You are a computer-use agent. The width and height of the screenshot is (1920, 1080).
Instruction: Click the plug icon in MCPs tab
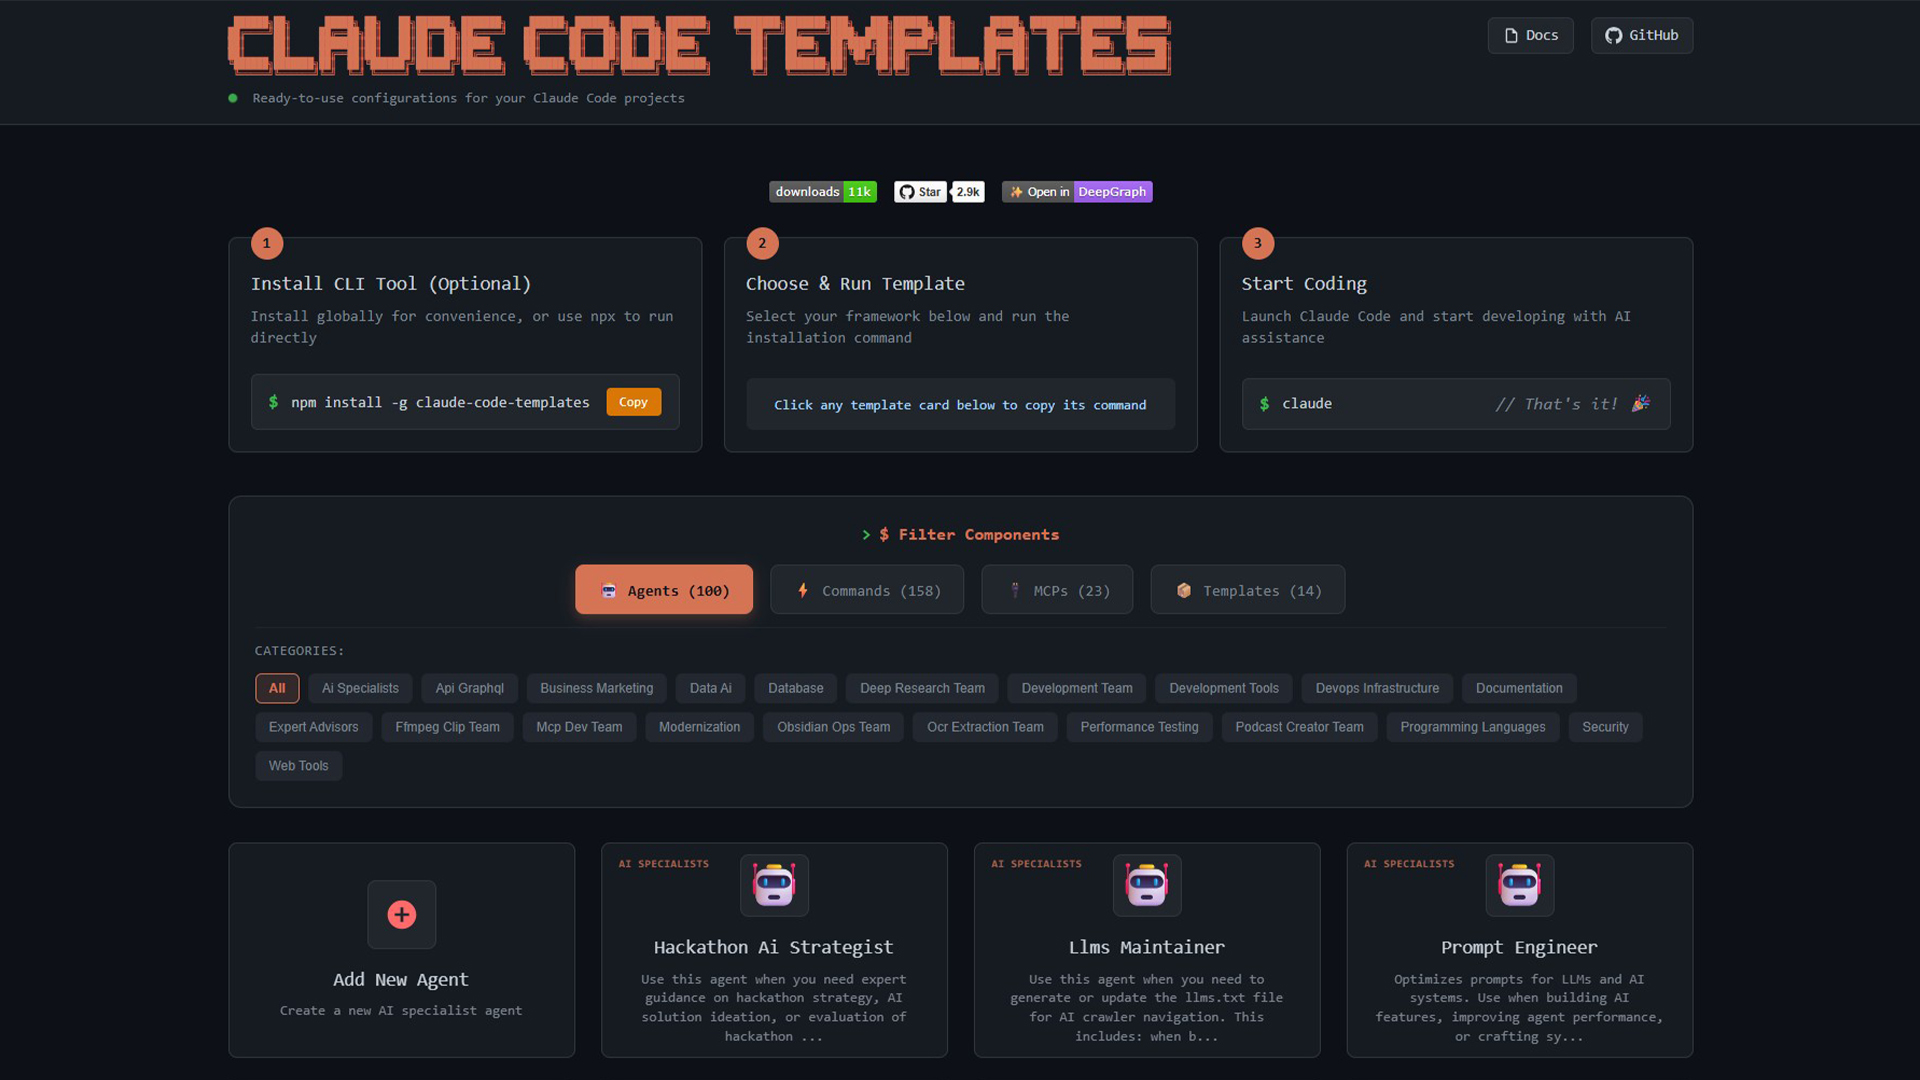pos(1015,591)
